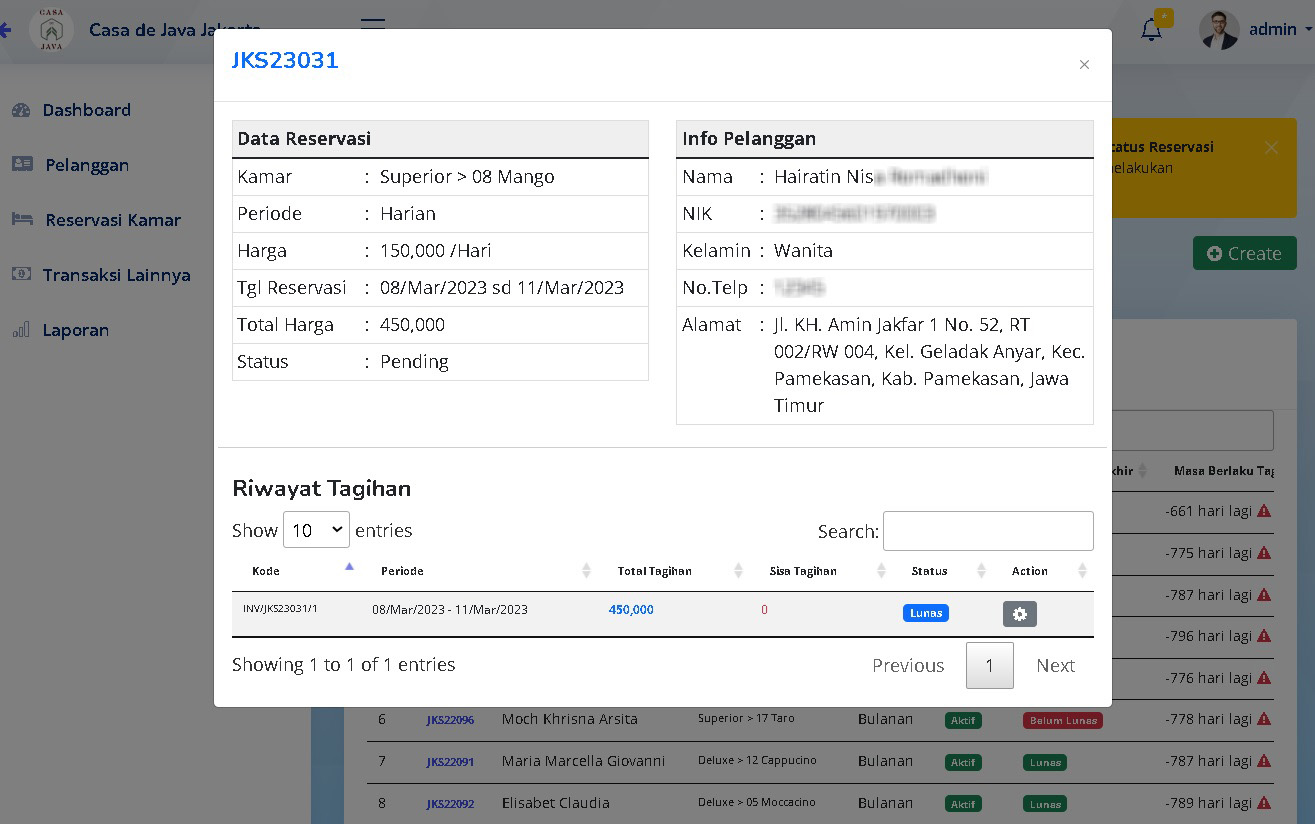1315x824 pixels.
Task: Sort billing table by Total Tagihan
Action: point(654,571)
